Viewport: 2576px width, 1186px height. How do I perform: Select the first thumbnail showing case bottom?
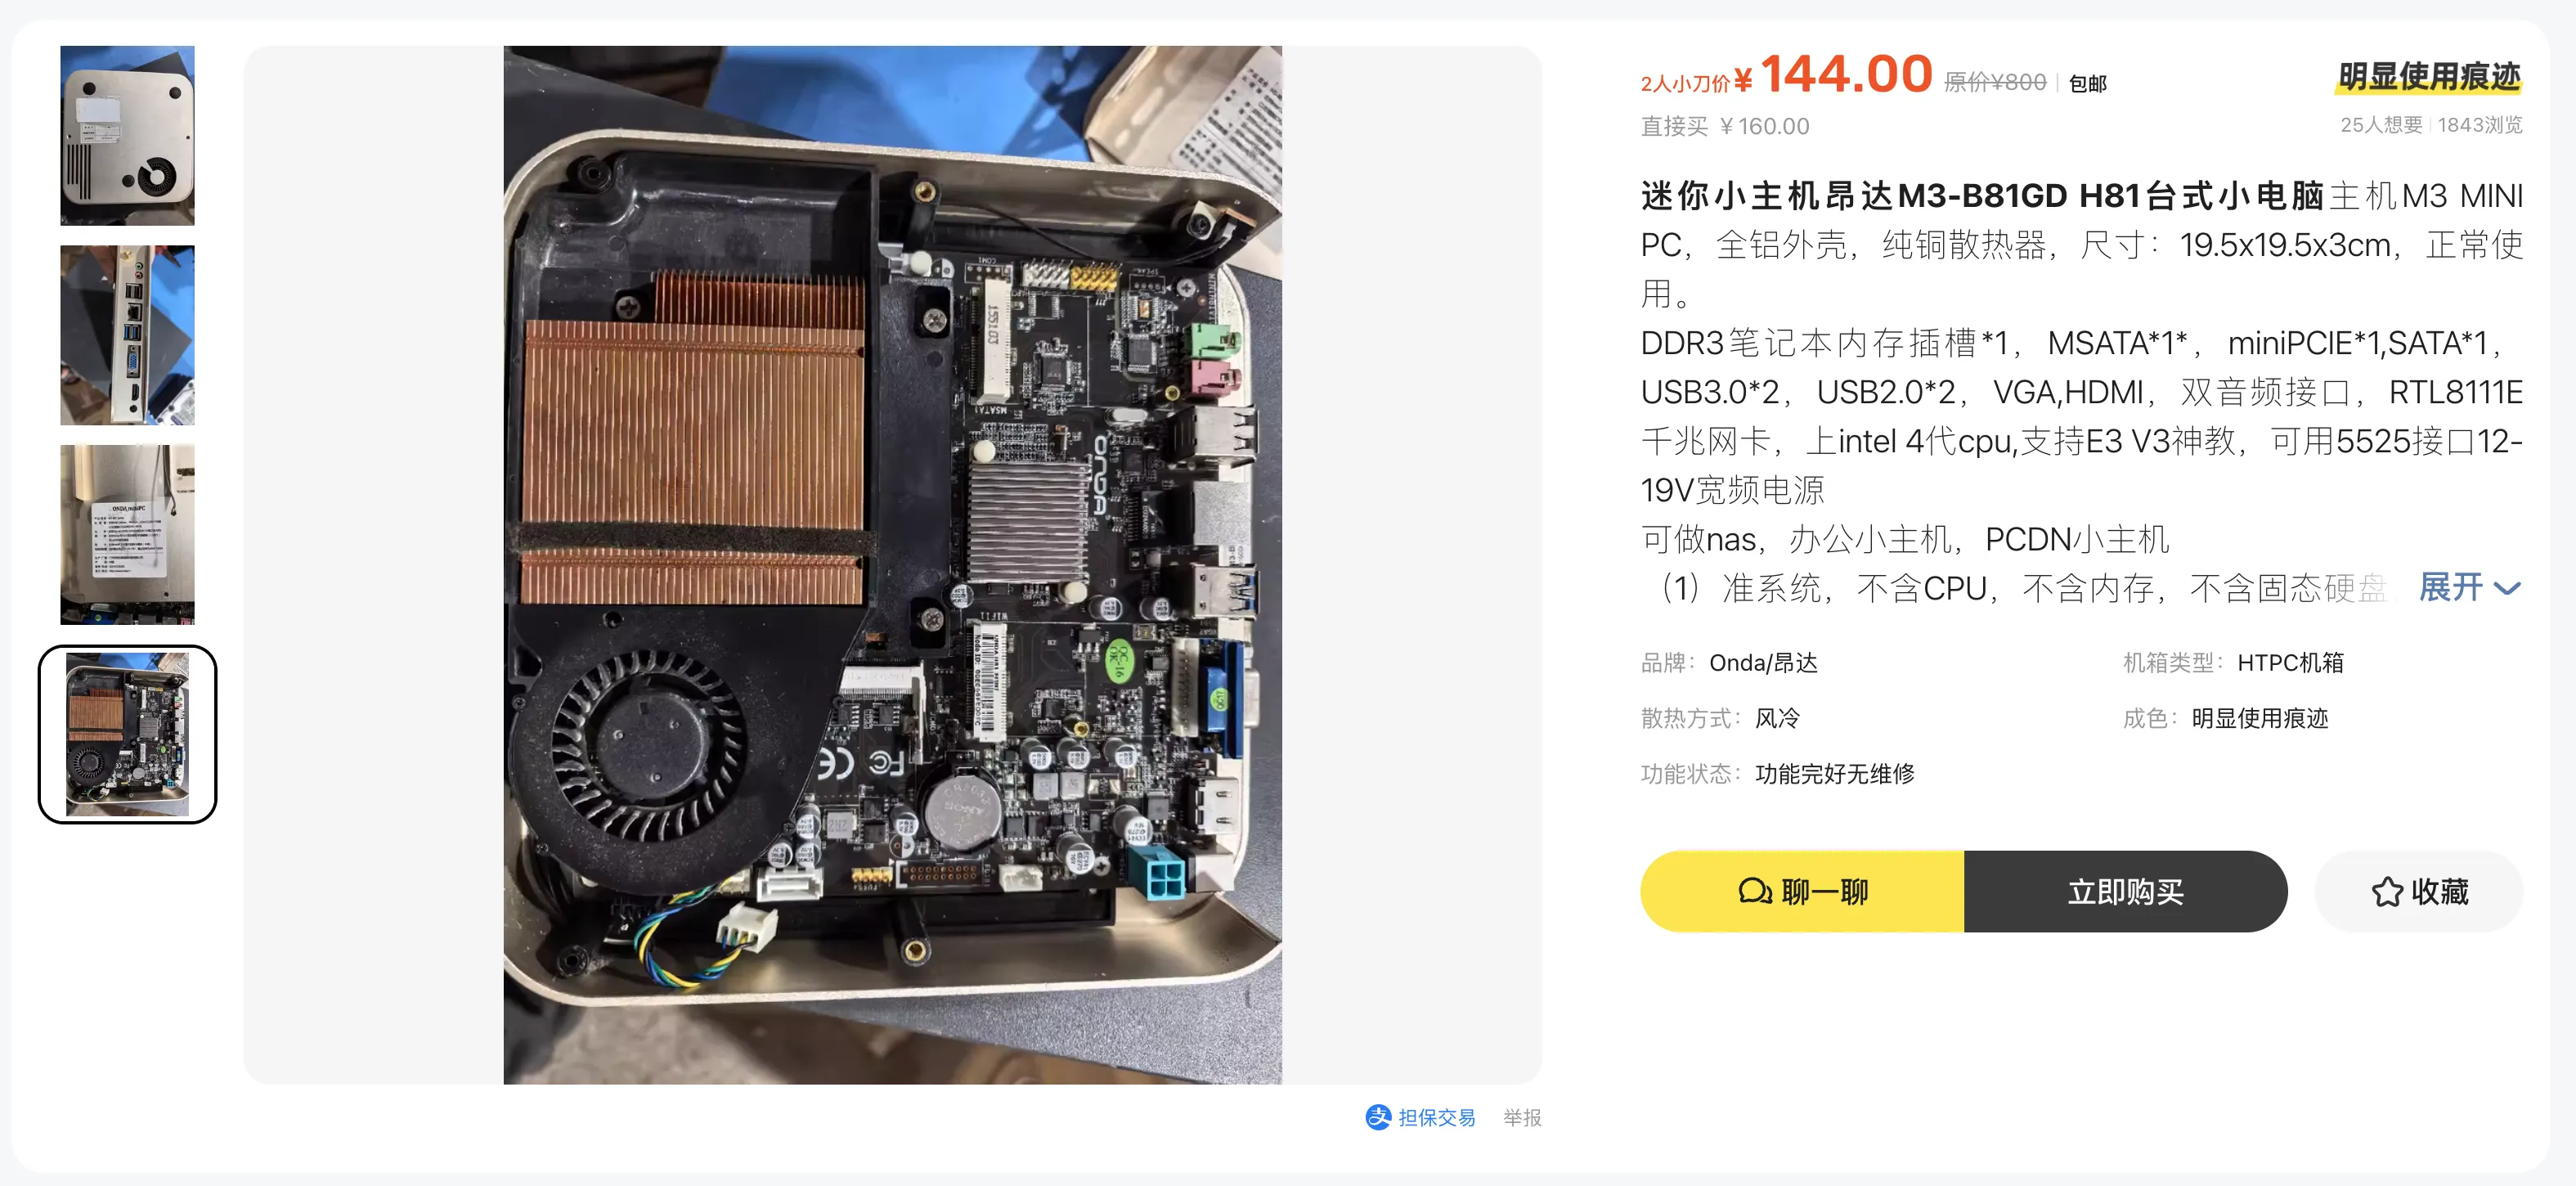point(127,135)
